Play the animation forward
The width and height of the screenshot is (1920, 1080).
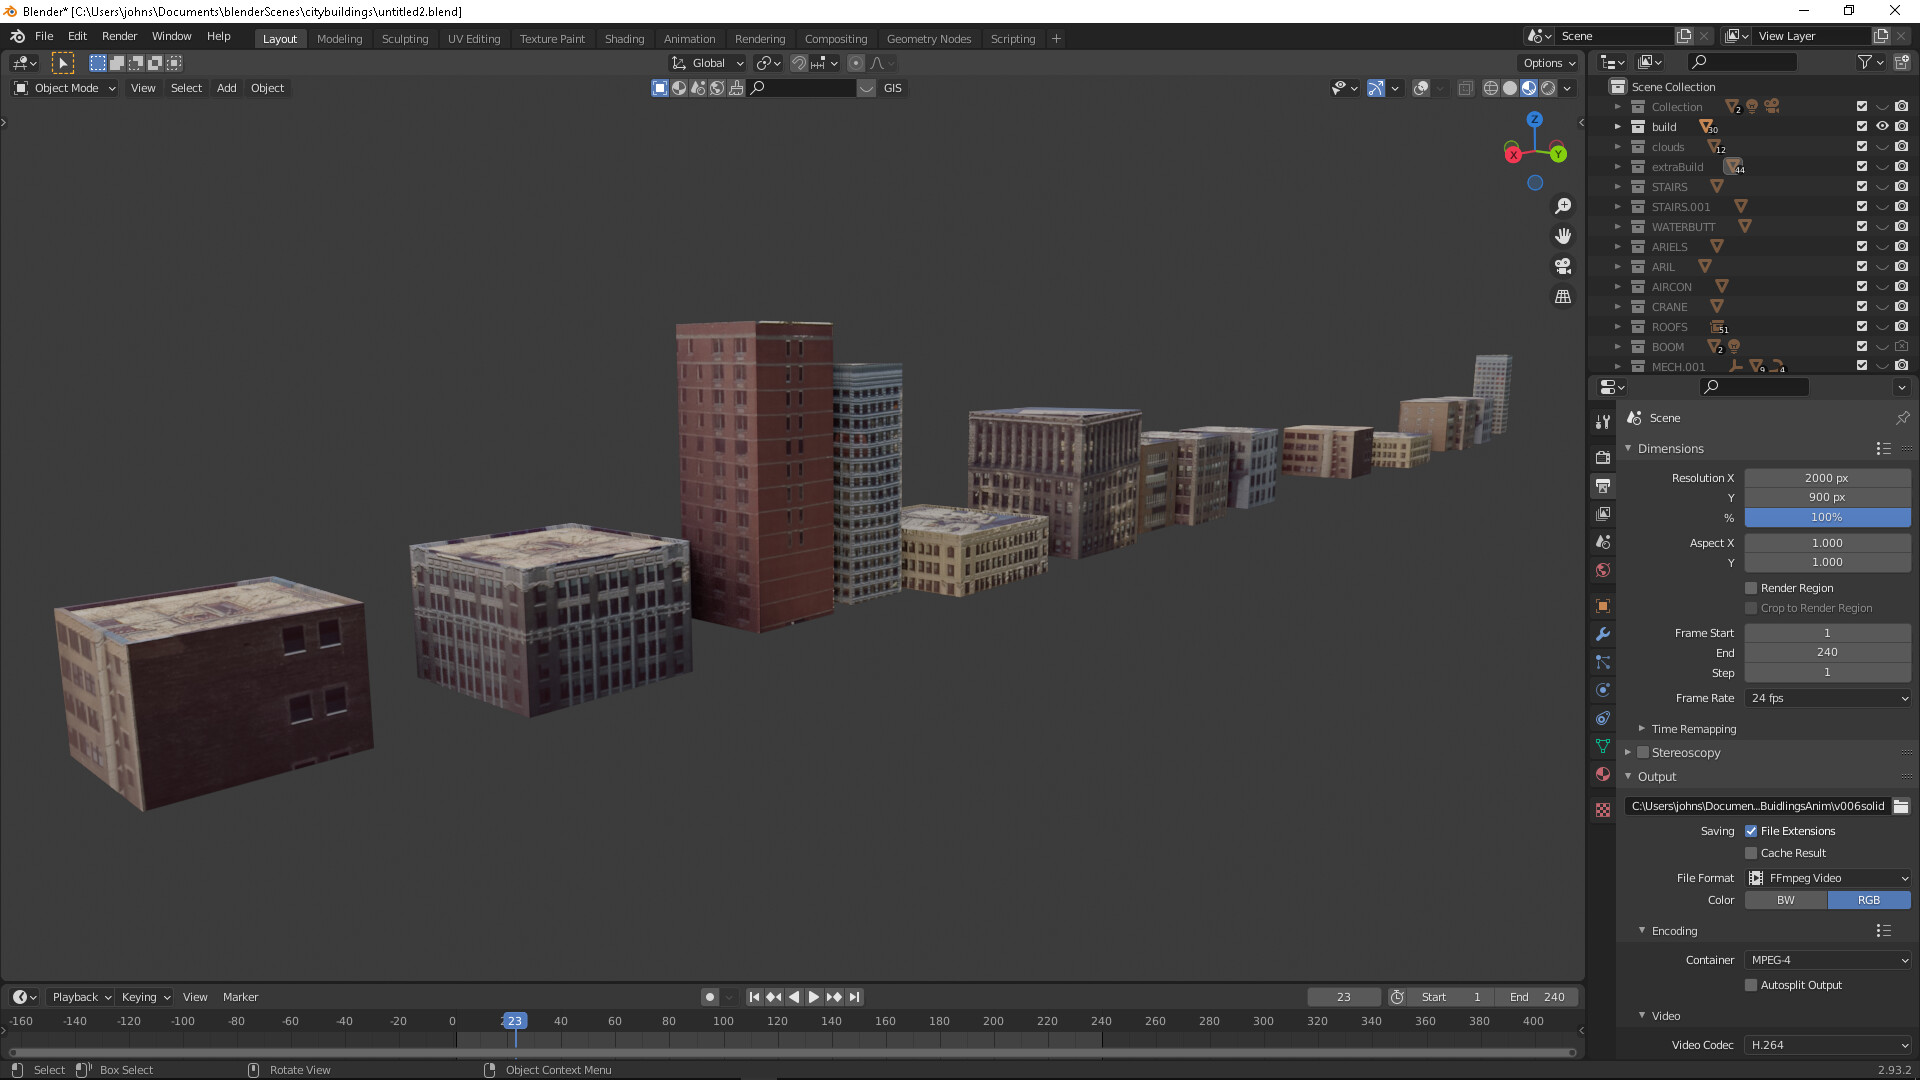(x=814, y=997)
